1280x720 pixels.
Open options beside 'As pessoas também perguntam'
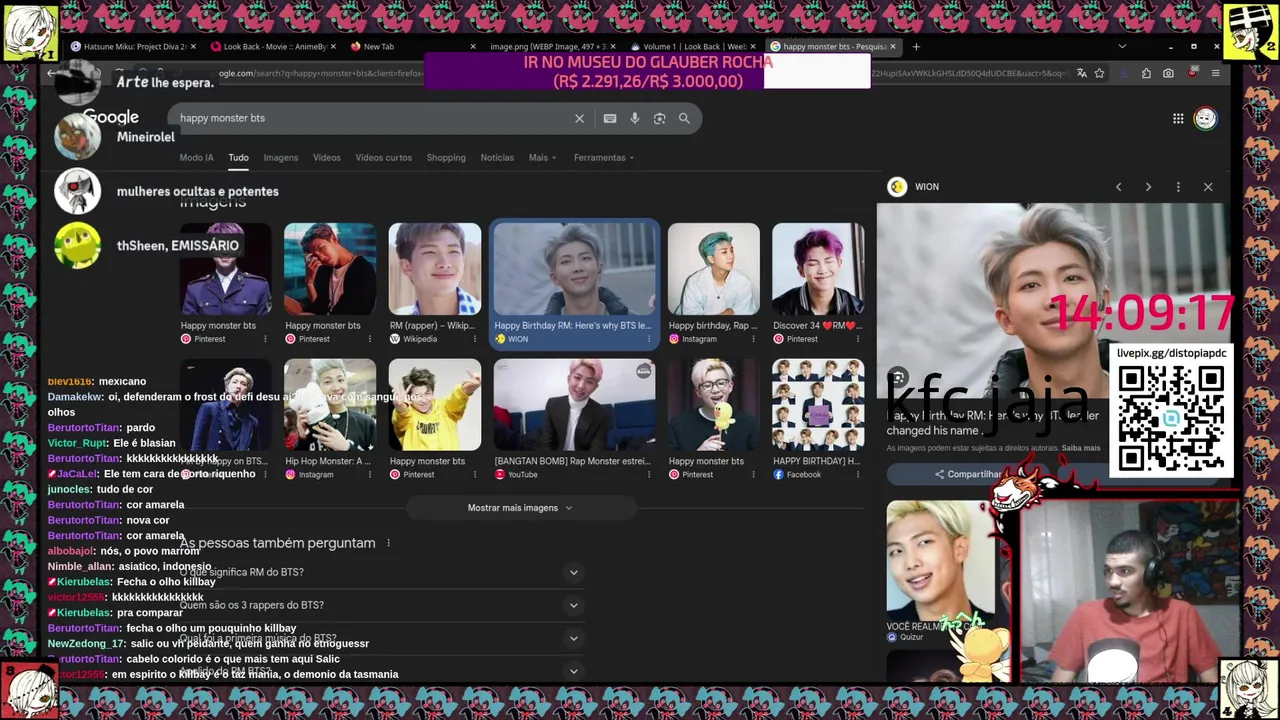[388, 543]
